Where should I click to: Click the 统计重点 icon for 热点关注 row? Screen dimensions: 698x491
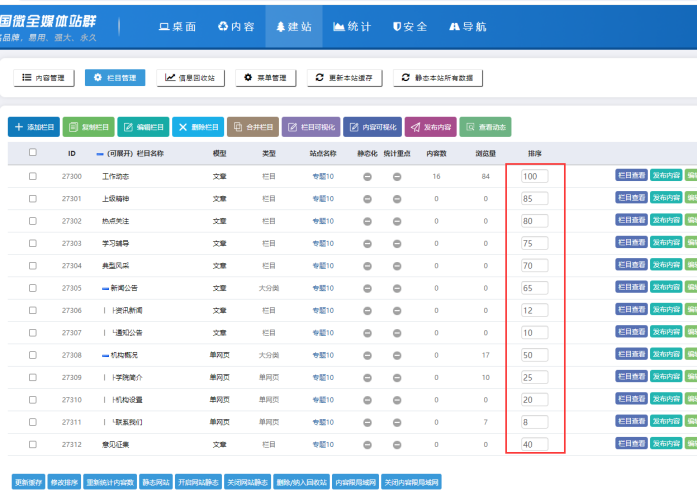coord(397,221)
